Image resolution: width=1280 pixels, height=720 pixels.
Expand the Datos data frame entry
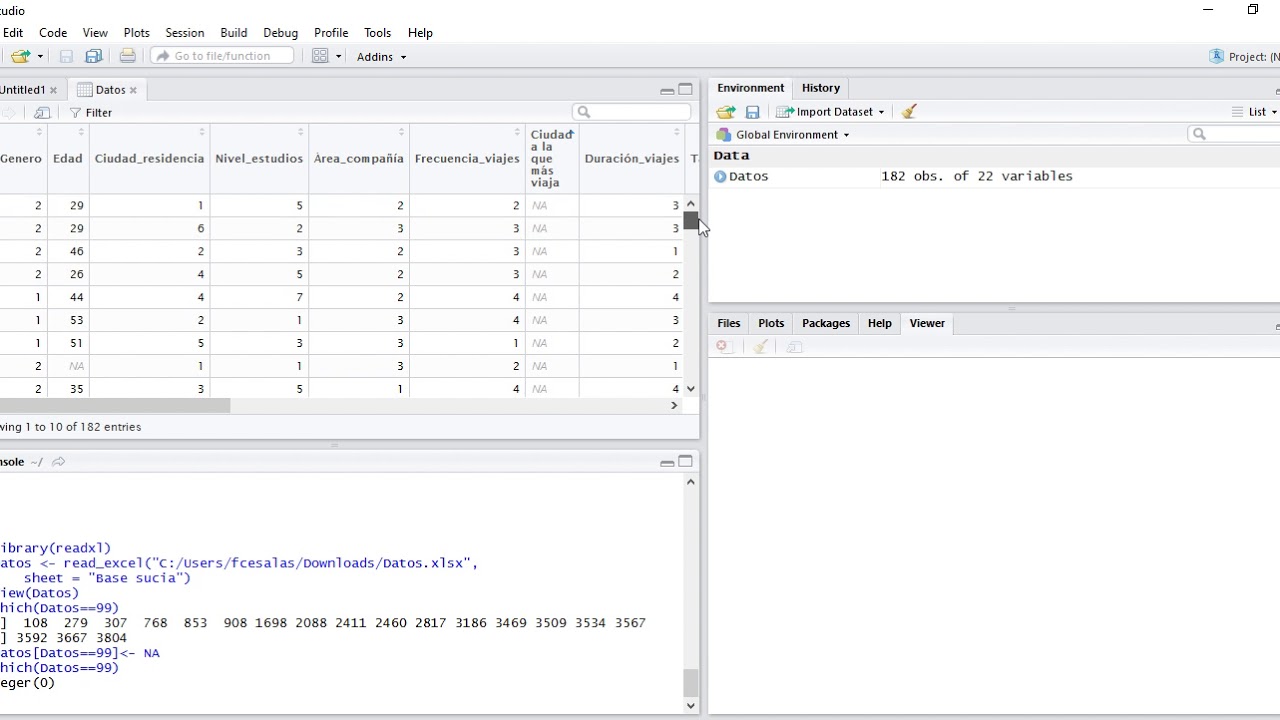(720, 177)
